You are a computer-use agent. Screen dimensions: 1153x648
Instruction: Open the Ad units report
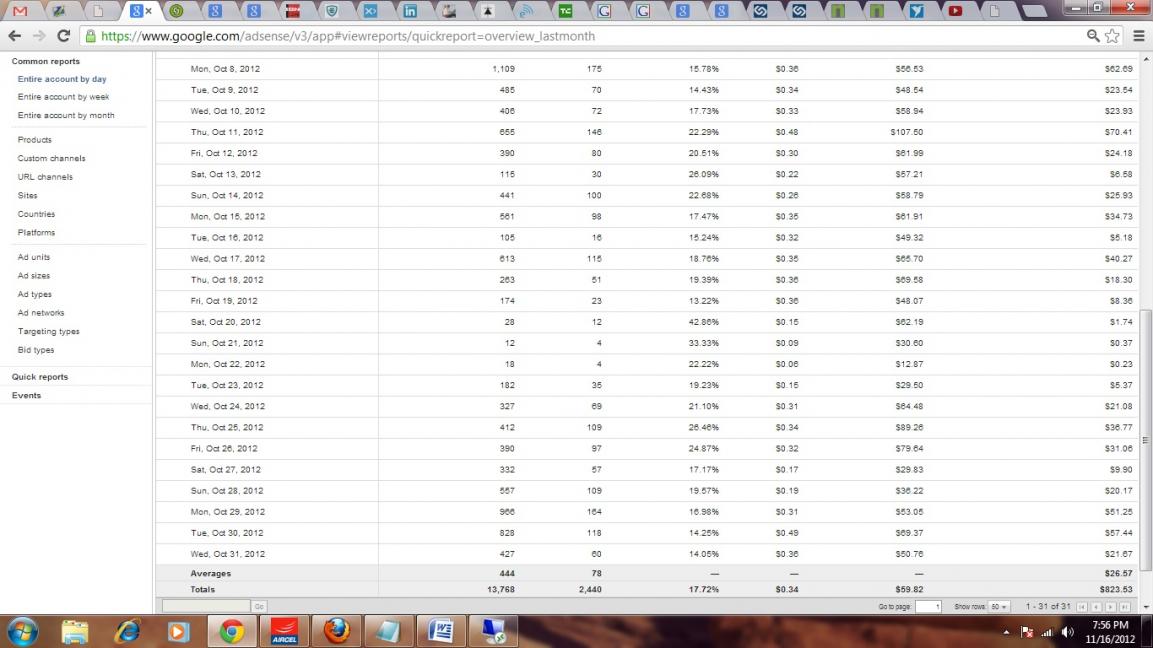pyautogui.click(x=34, y=257)
